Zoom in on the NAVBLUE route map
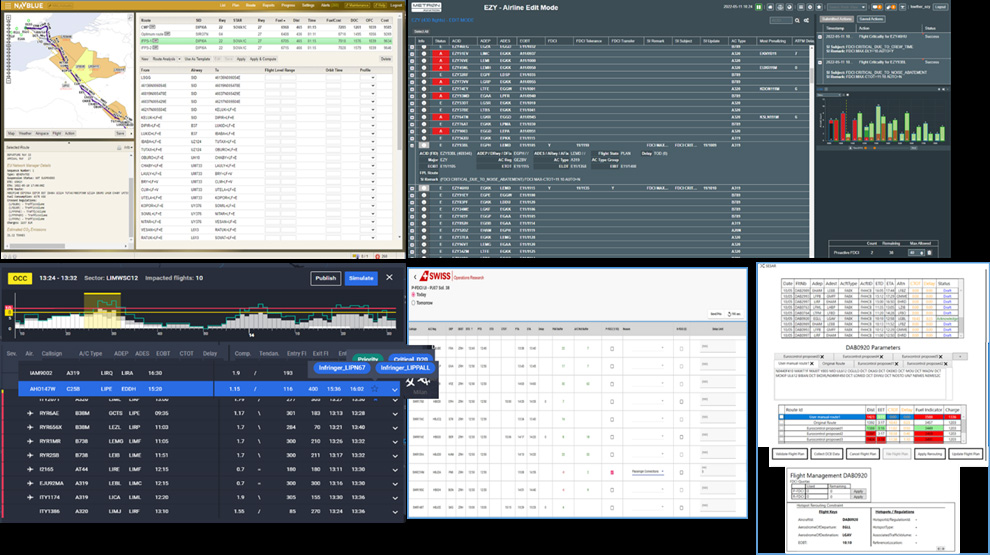The height and width of the screenshot is (555, 990). coord(9,19)
